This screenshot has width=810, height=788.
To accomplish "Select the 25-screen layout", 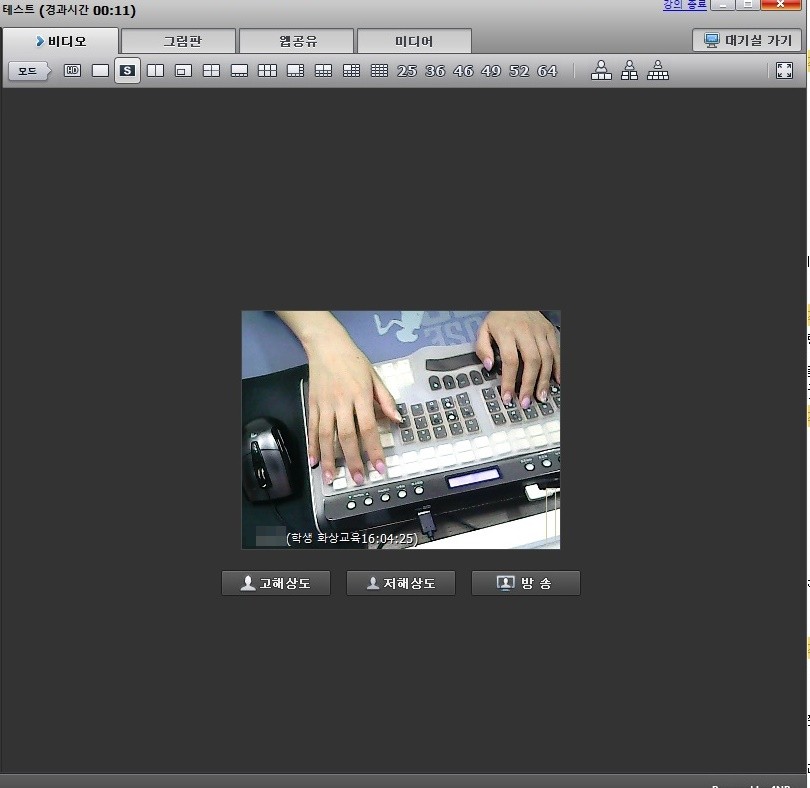I will point(407,71).
